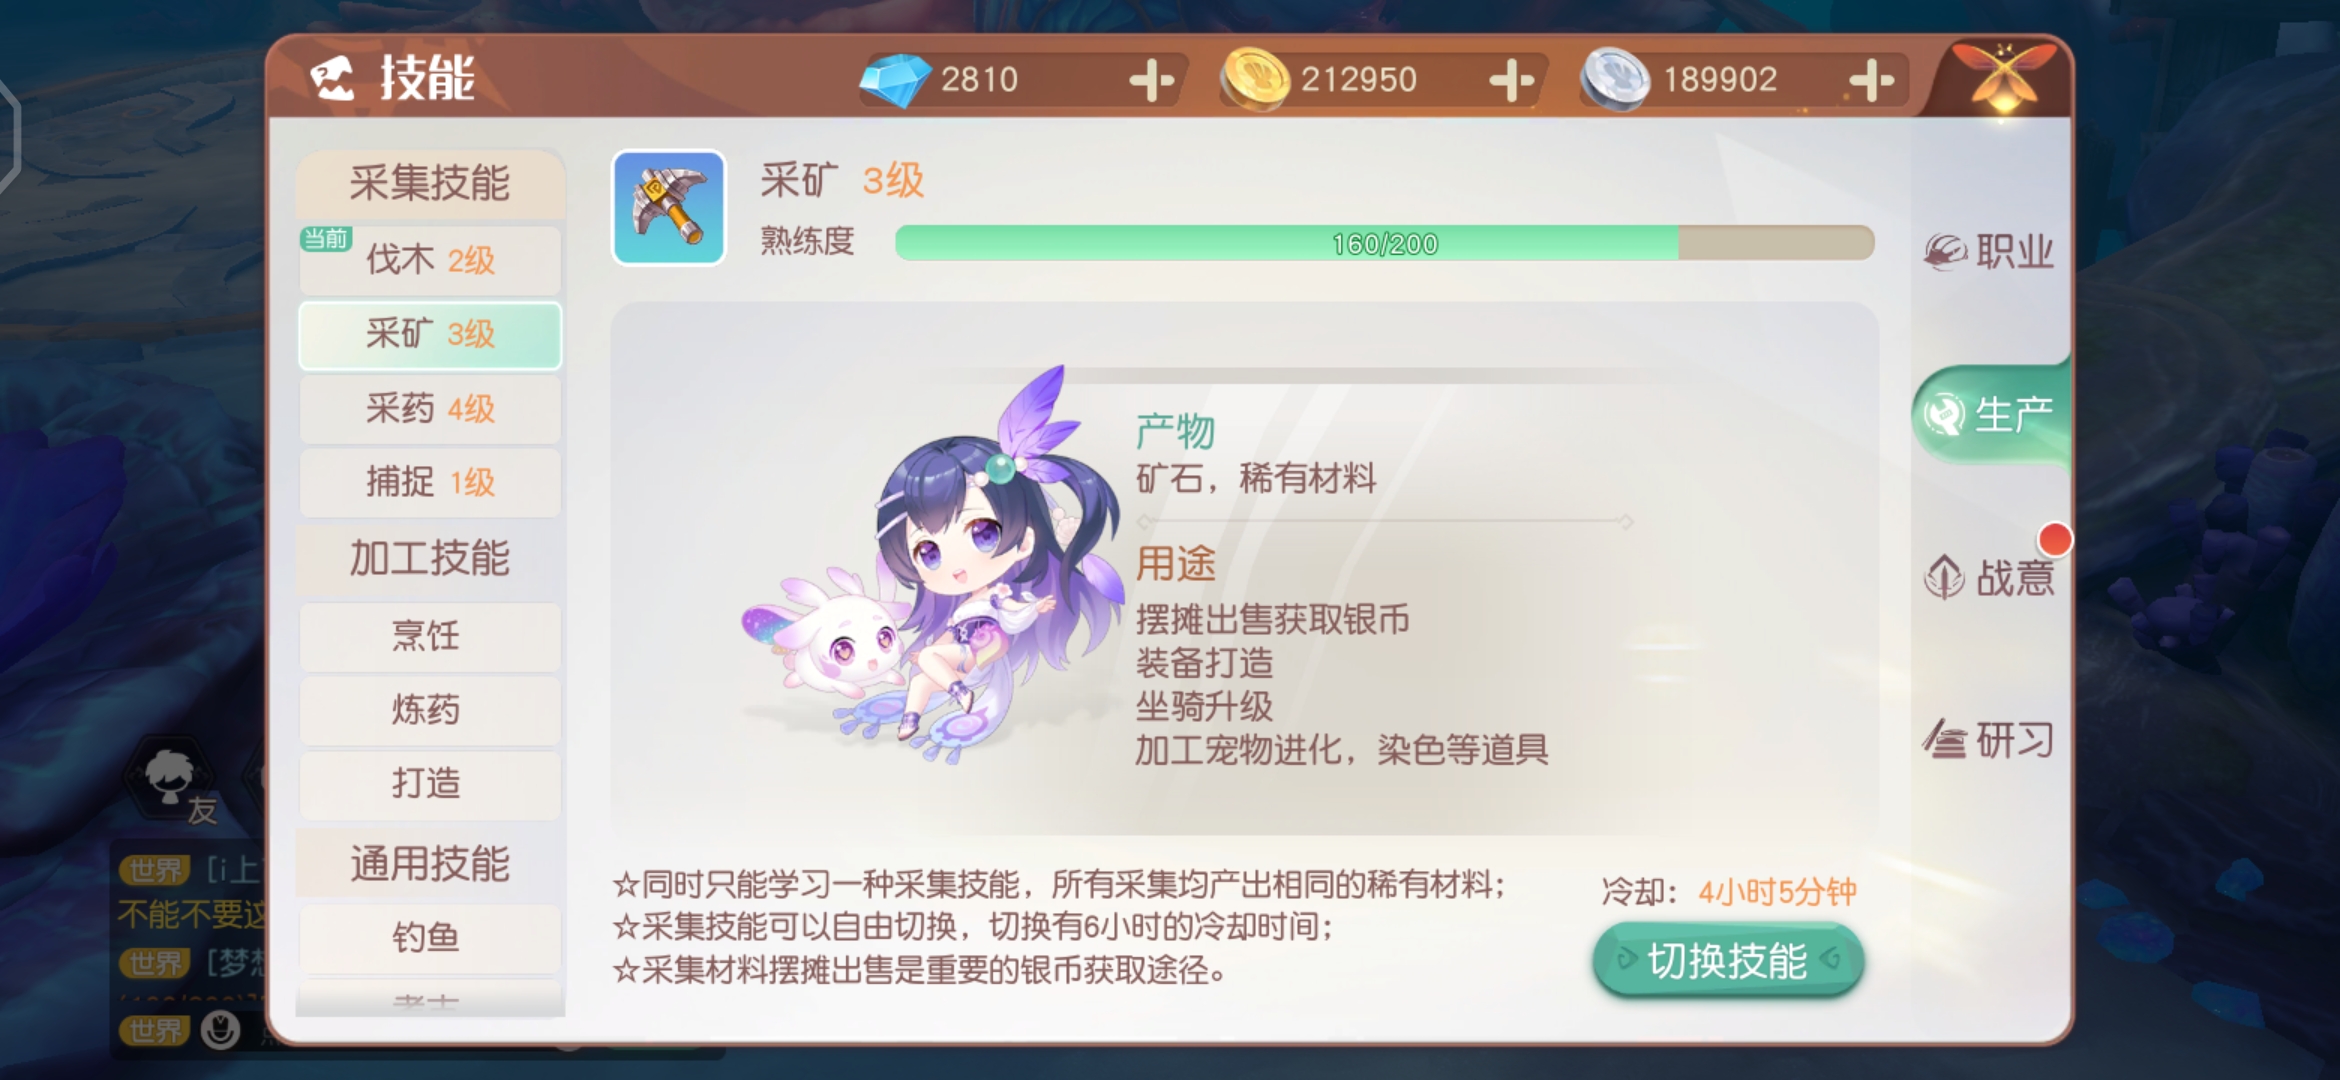Select the 捕捉 1级 skill
The height and width of the screenshot is (1080, 2340).
(430, 482)
